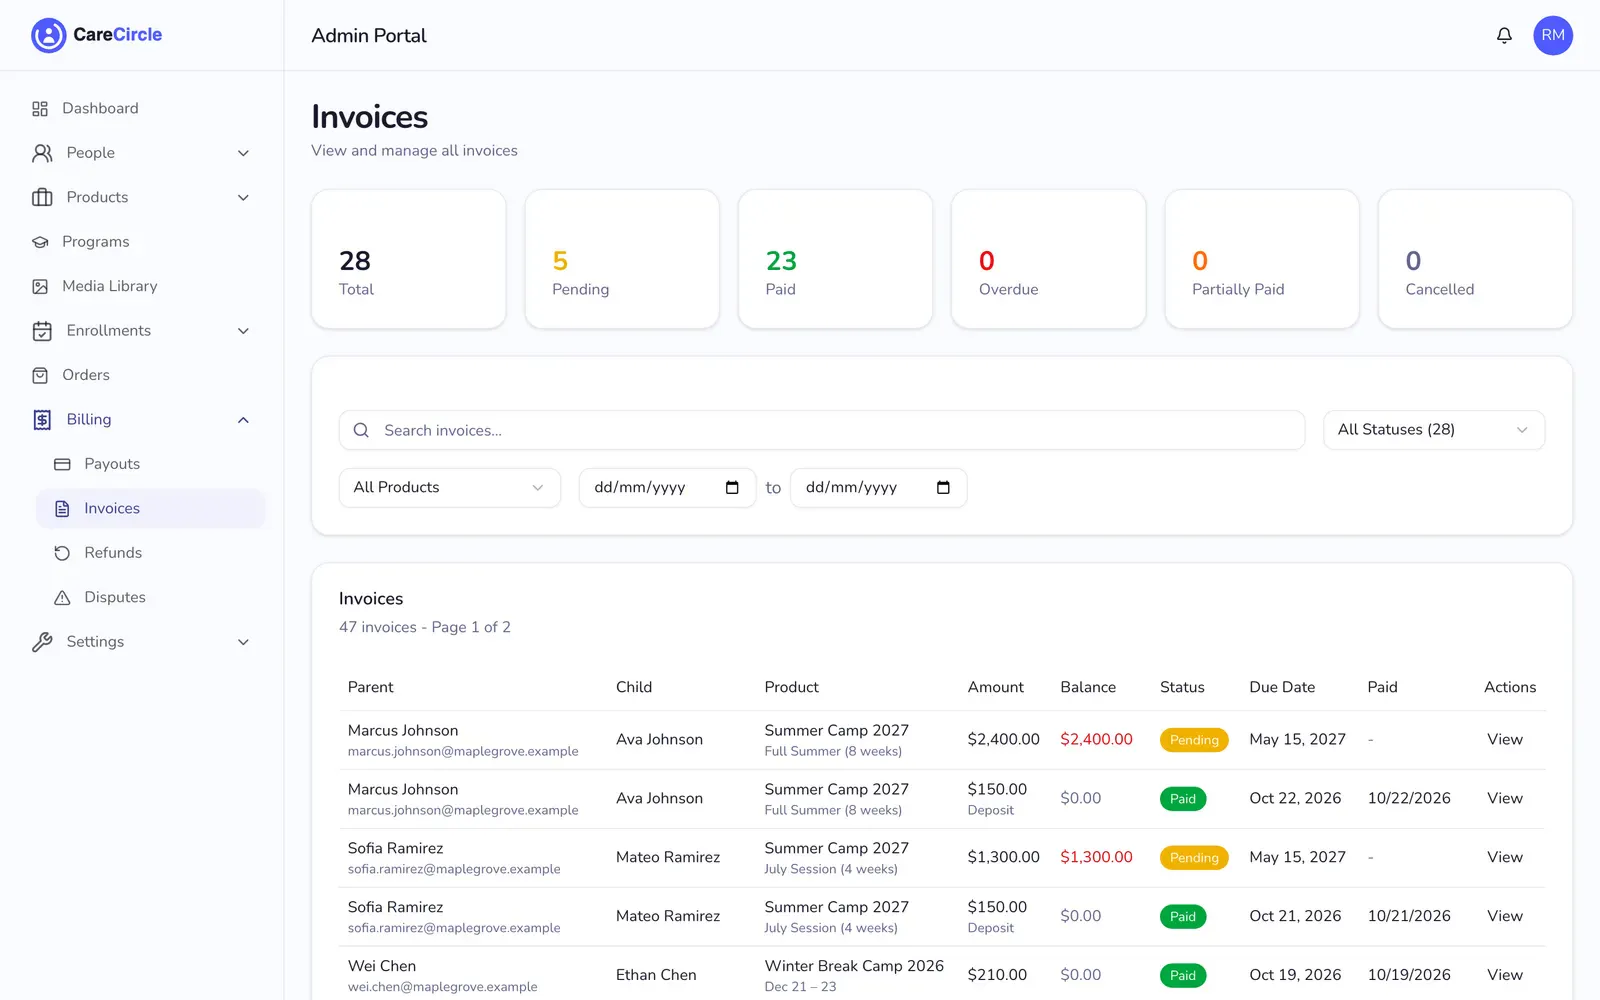
Task: View Marcus Johnson's $2,400.00 pending invoice
Action: pos(1504,739)
